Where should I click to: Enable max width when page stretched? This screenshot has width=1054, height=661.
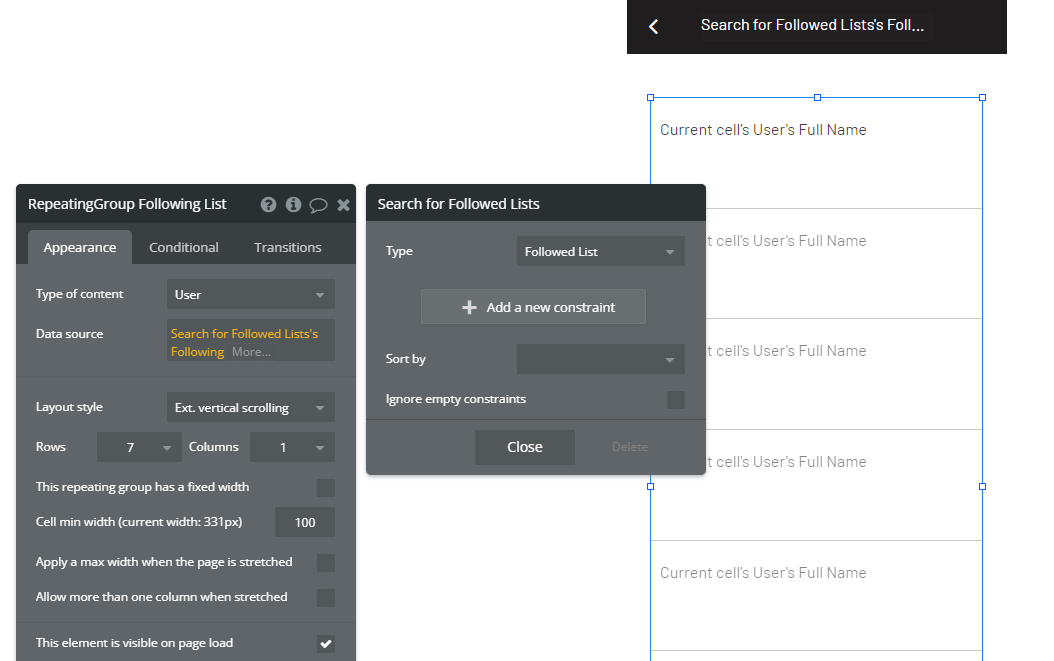(x=326, y=563)
